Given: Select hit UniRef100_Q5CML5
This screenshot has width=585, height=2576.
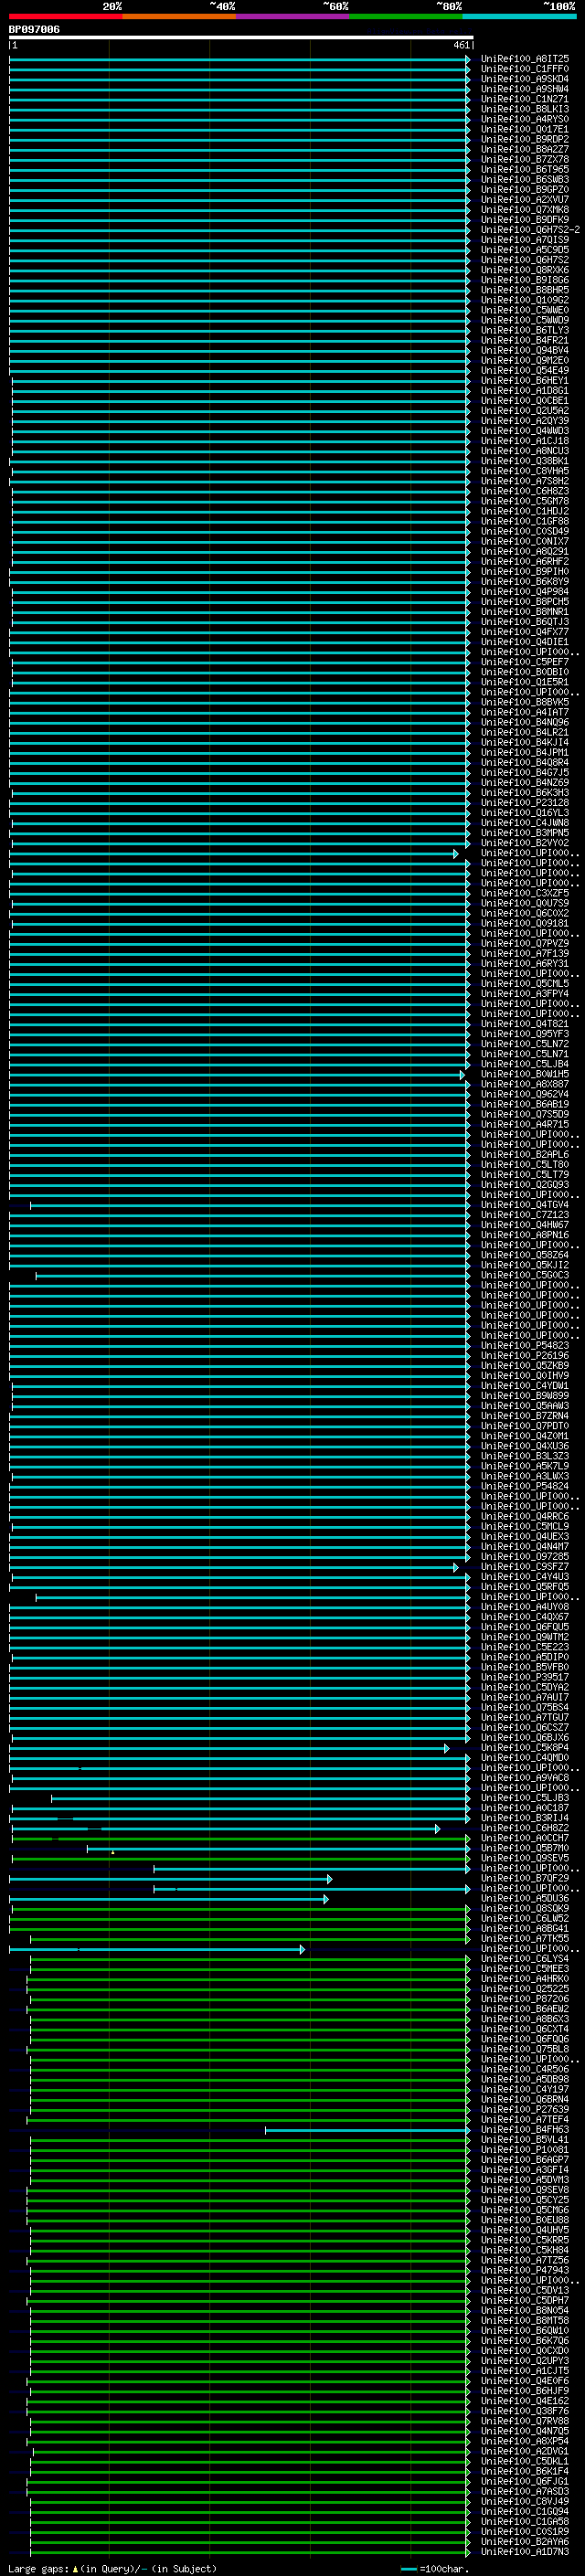Looking at the screenshot, I should pyautogui.click(x=525, y=984).
